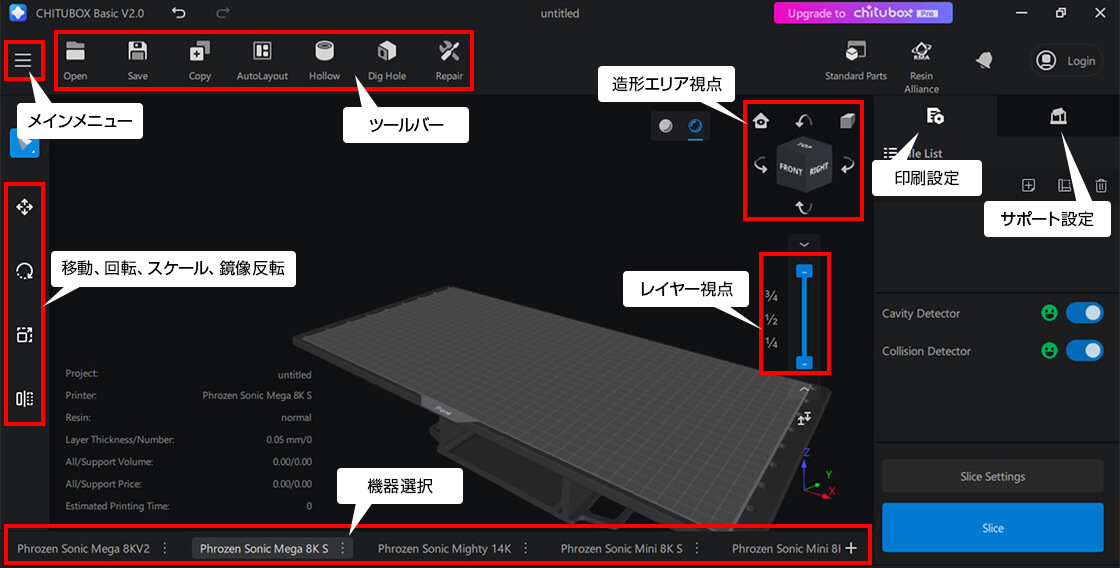Image resolution: width=1120 pixels, height=568 pixels.
Task: Select the Scale tool in left sidebar
Action: click(x=24, y=334)
